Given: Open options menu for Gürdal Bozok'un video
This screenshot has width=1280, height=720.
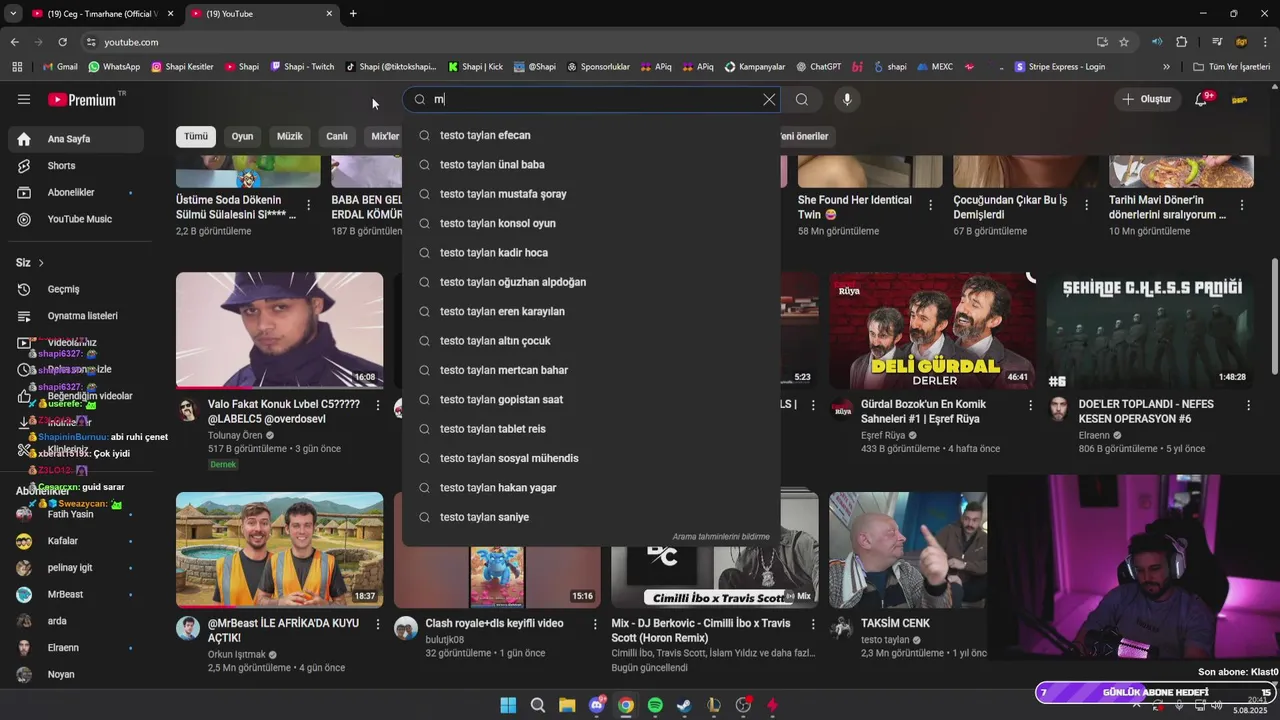Looking at the screenshot, I should [1031, 405].
